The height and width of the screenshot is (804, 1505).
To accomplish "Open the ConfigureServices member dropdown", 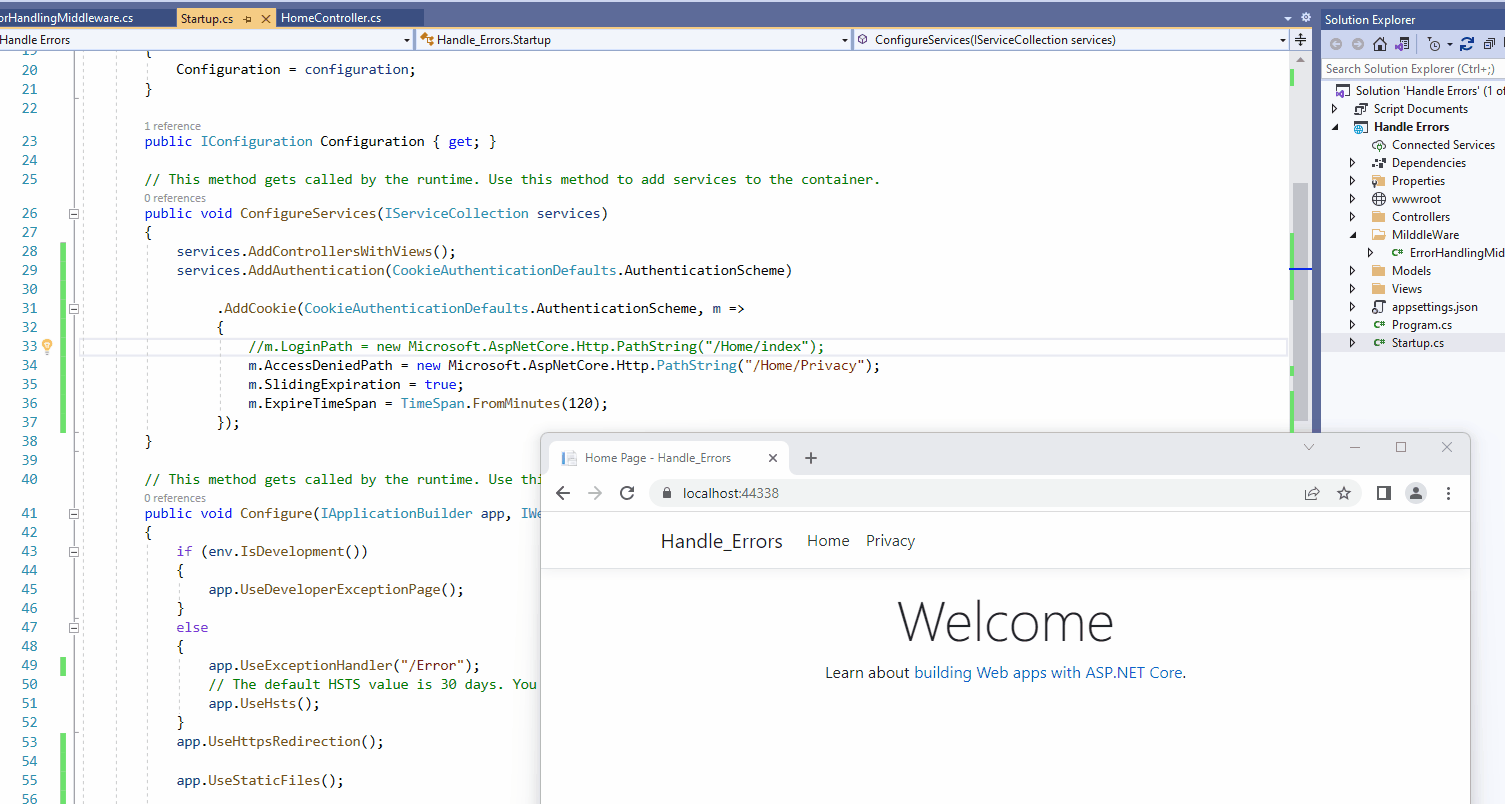I will pyautogui.click(x=1282, y=40).
